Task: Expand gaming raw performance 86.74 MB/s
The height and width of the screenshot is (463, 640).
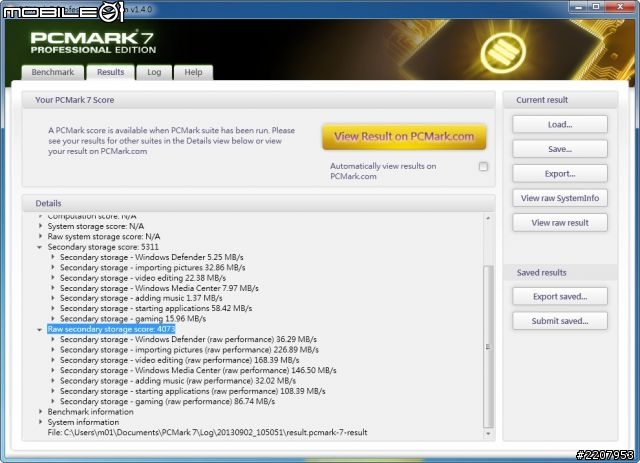Action: coord(53,401)
